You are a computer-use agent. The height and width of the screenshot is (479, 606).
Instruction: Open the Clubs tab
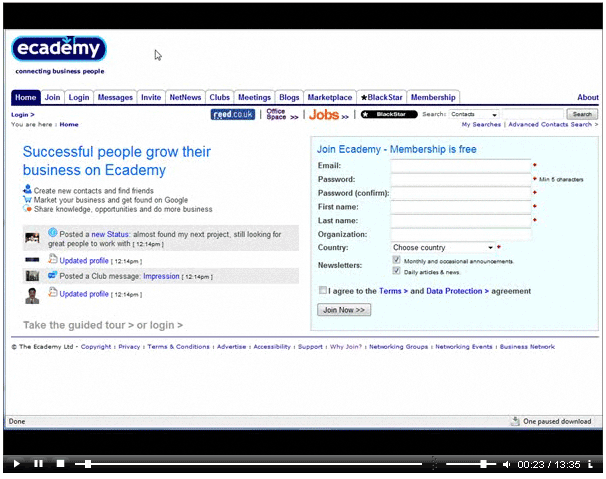click(220, 97)
